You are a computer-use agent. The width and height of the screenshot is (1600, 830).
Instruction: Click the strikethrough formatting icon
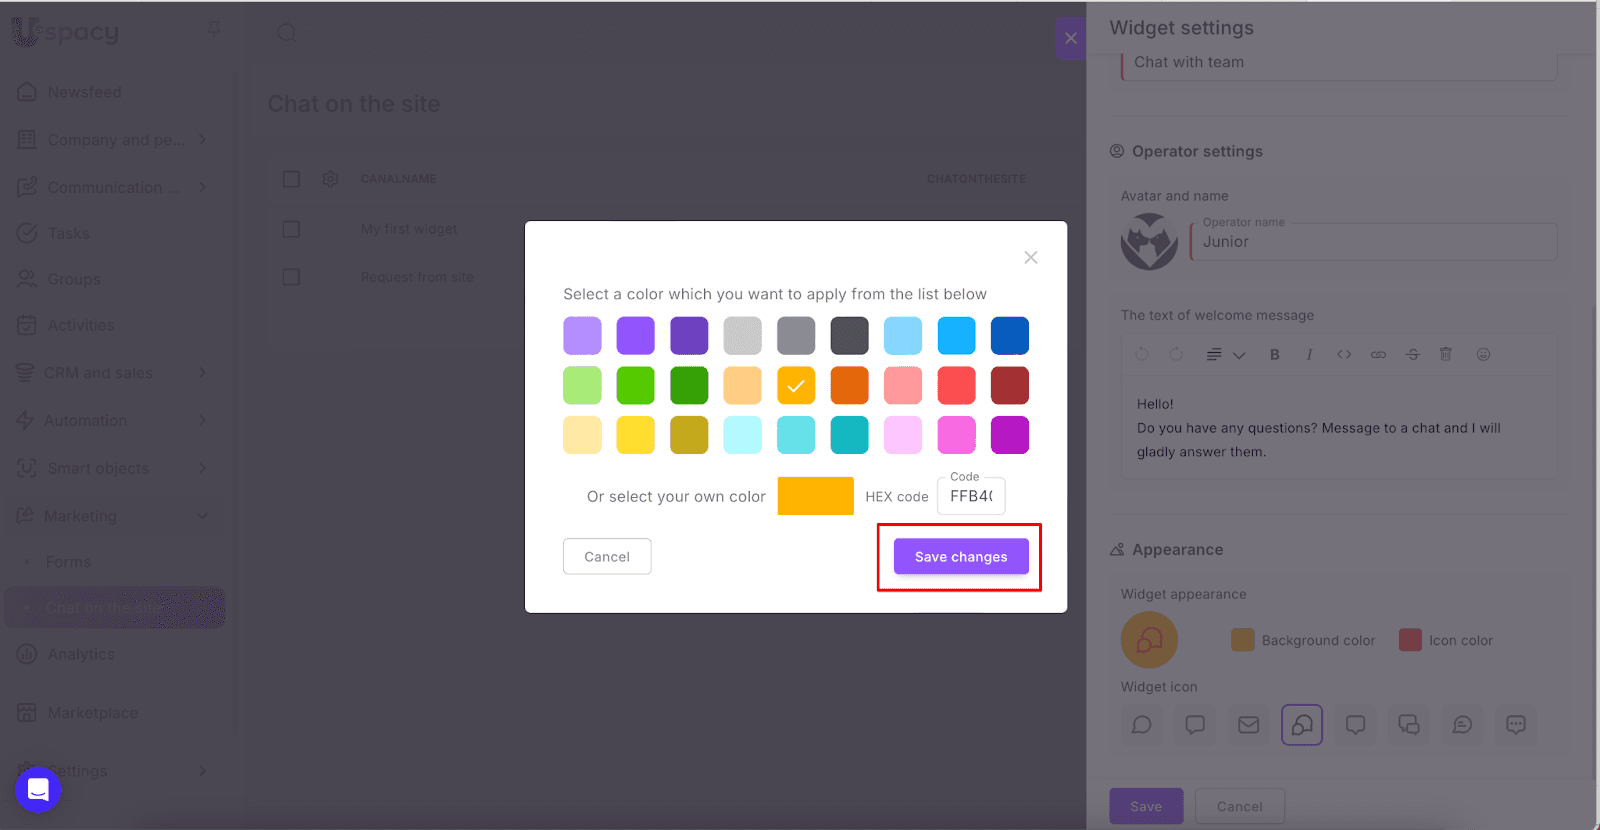(x=1412, y=355)
